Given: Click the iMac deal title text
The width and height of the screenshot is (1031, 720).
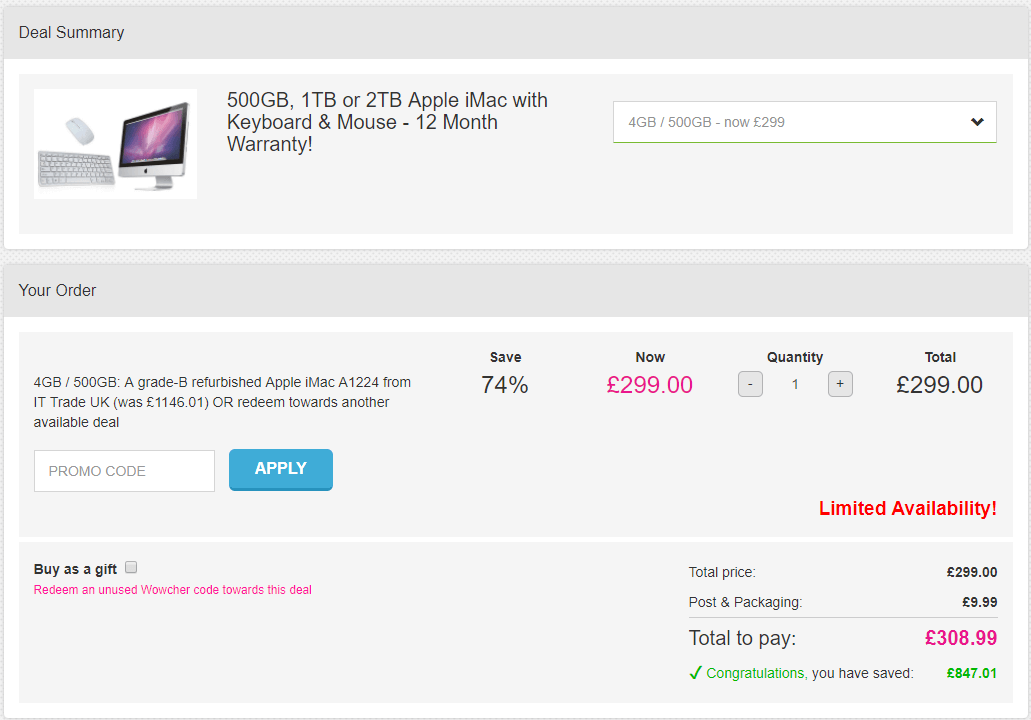Looking at the screenshot, I should coord(387,122).
